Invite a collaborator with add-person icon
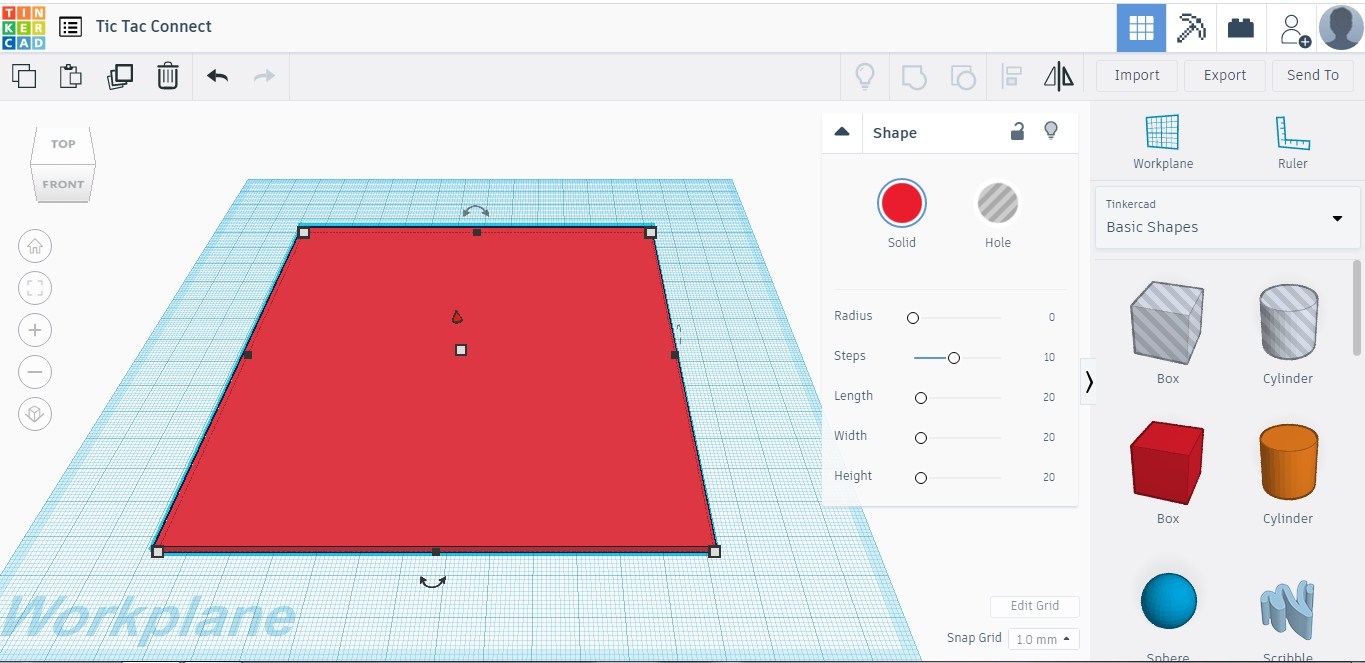Image resolution: width=1365 pixels, height=663 pixels. click(1293, 29)
